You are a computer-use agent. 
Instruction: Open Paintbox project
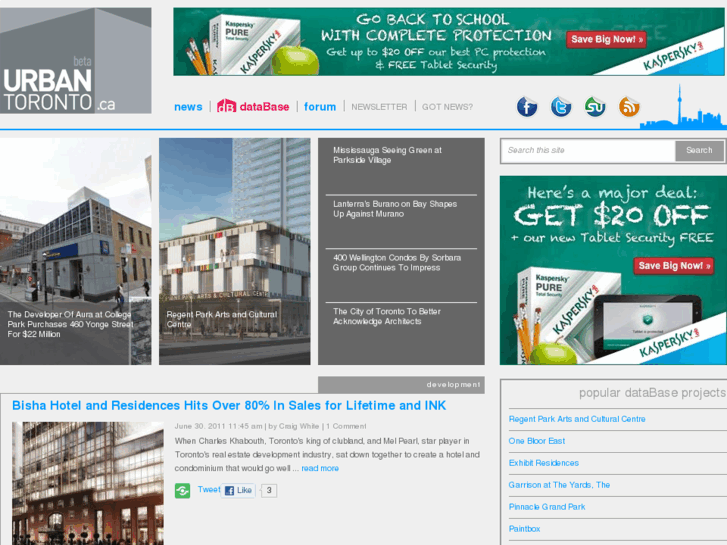click(524, 529)
